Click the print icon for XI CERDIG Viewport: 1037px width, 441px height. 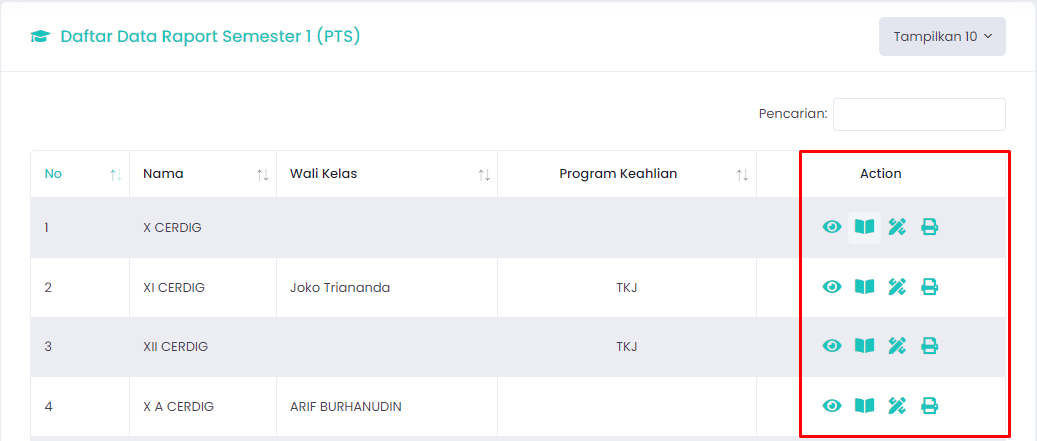(x=930, y=287)
